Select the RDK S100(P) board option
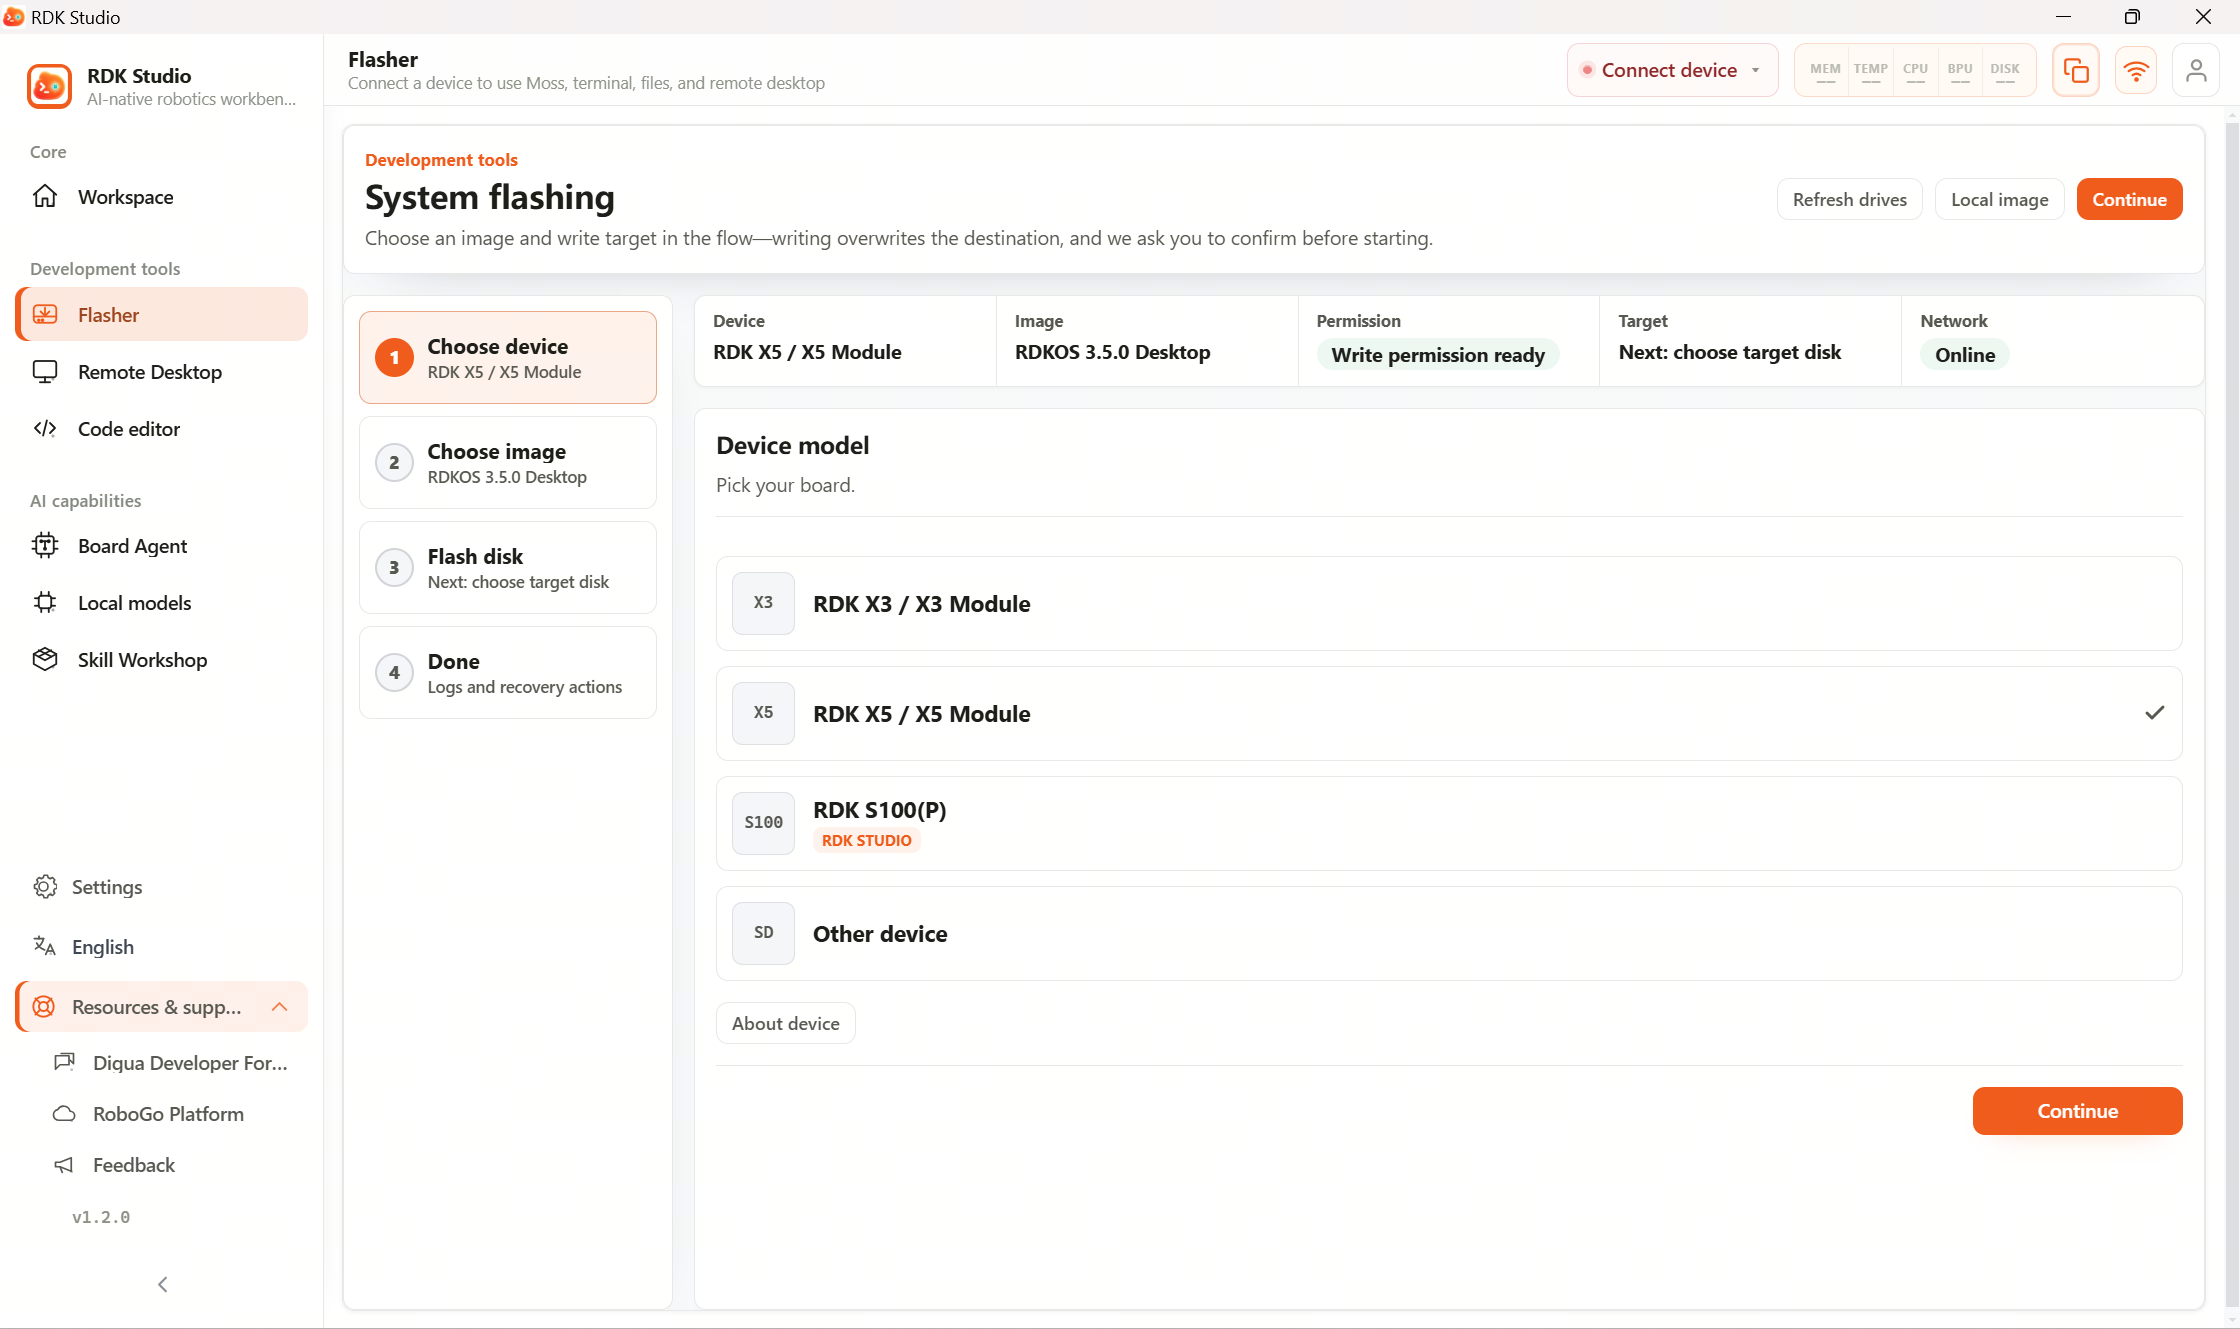Image resolution: width=2240 pixels, height=1329 pixels. [x=1448, y=823]
